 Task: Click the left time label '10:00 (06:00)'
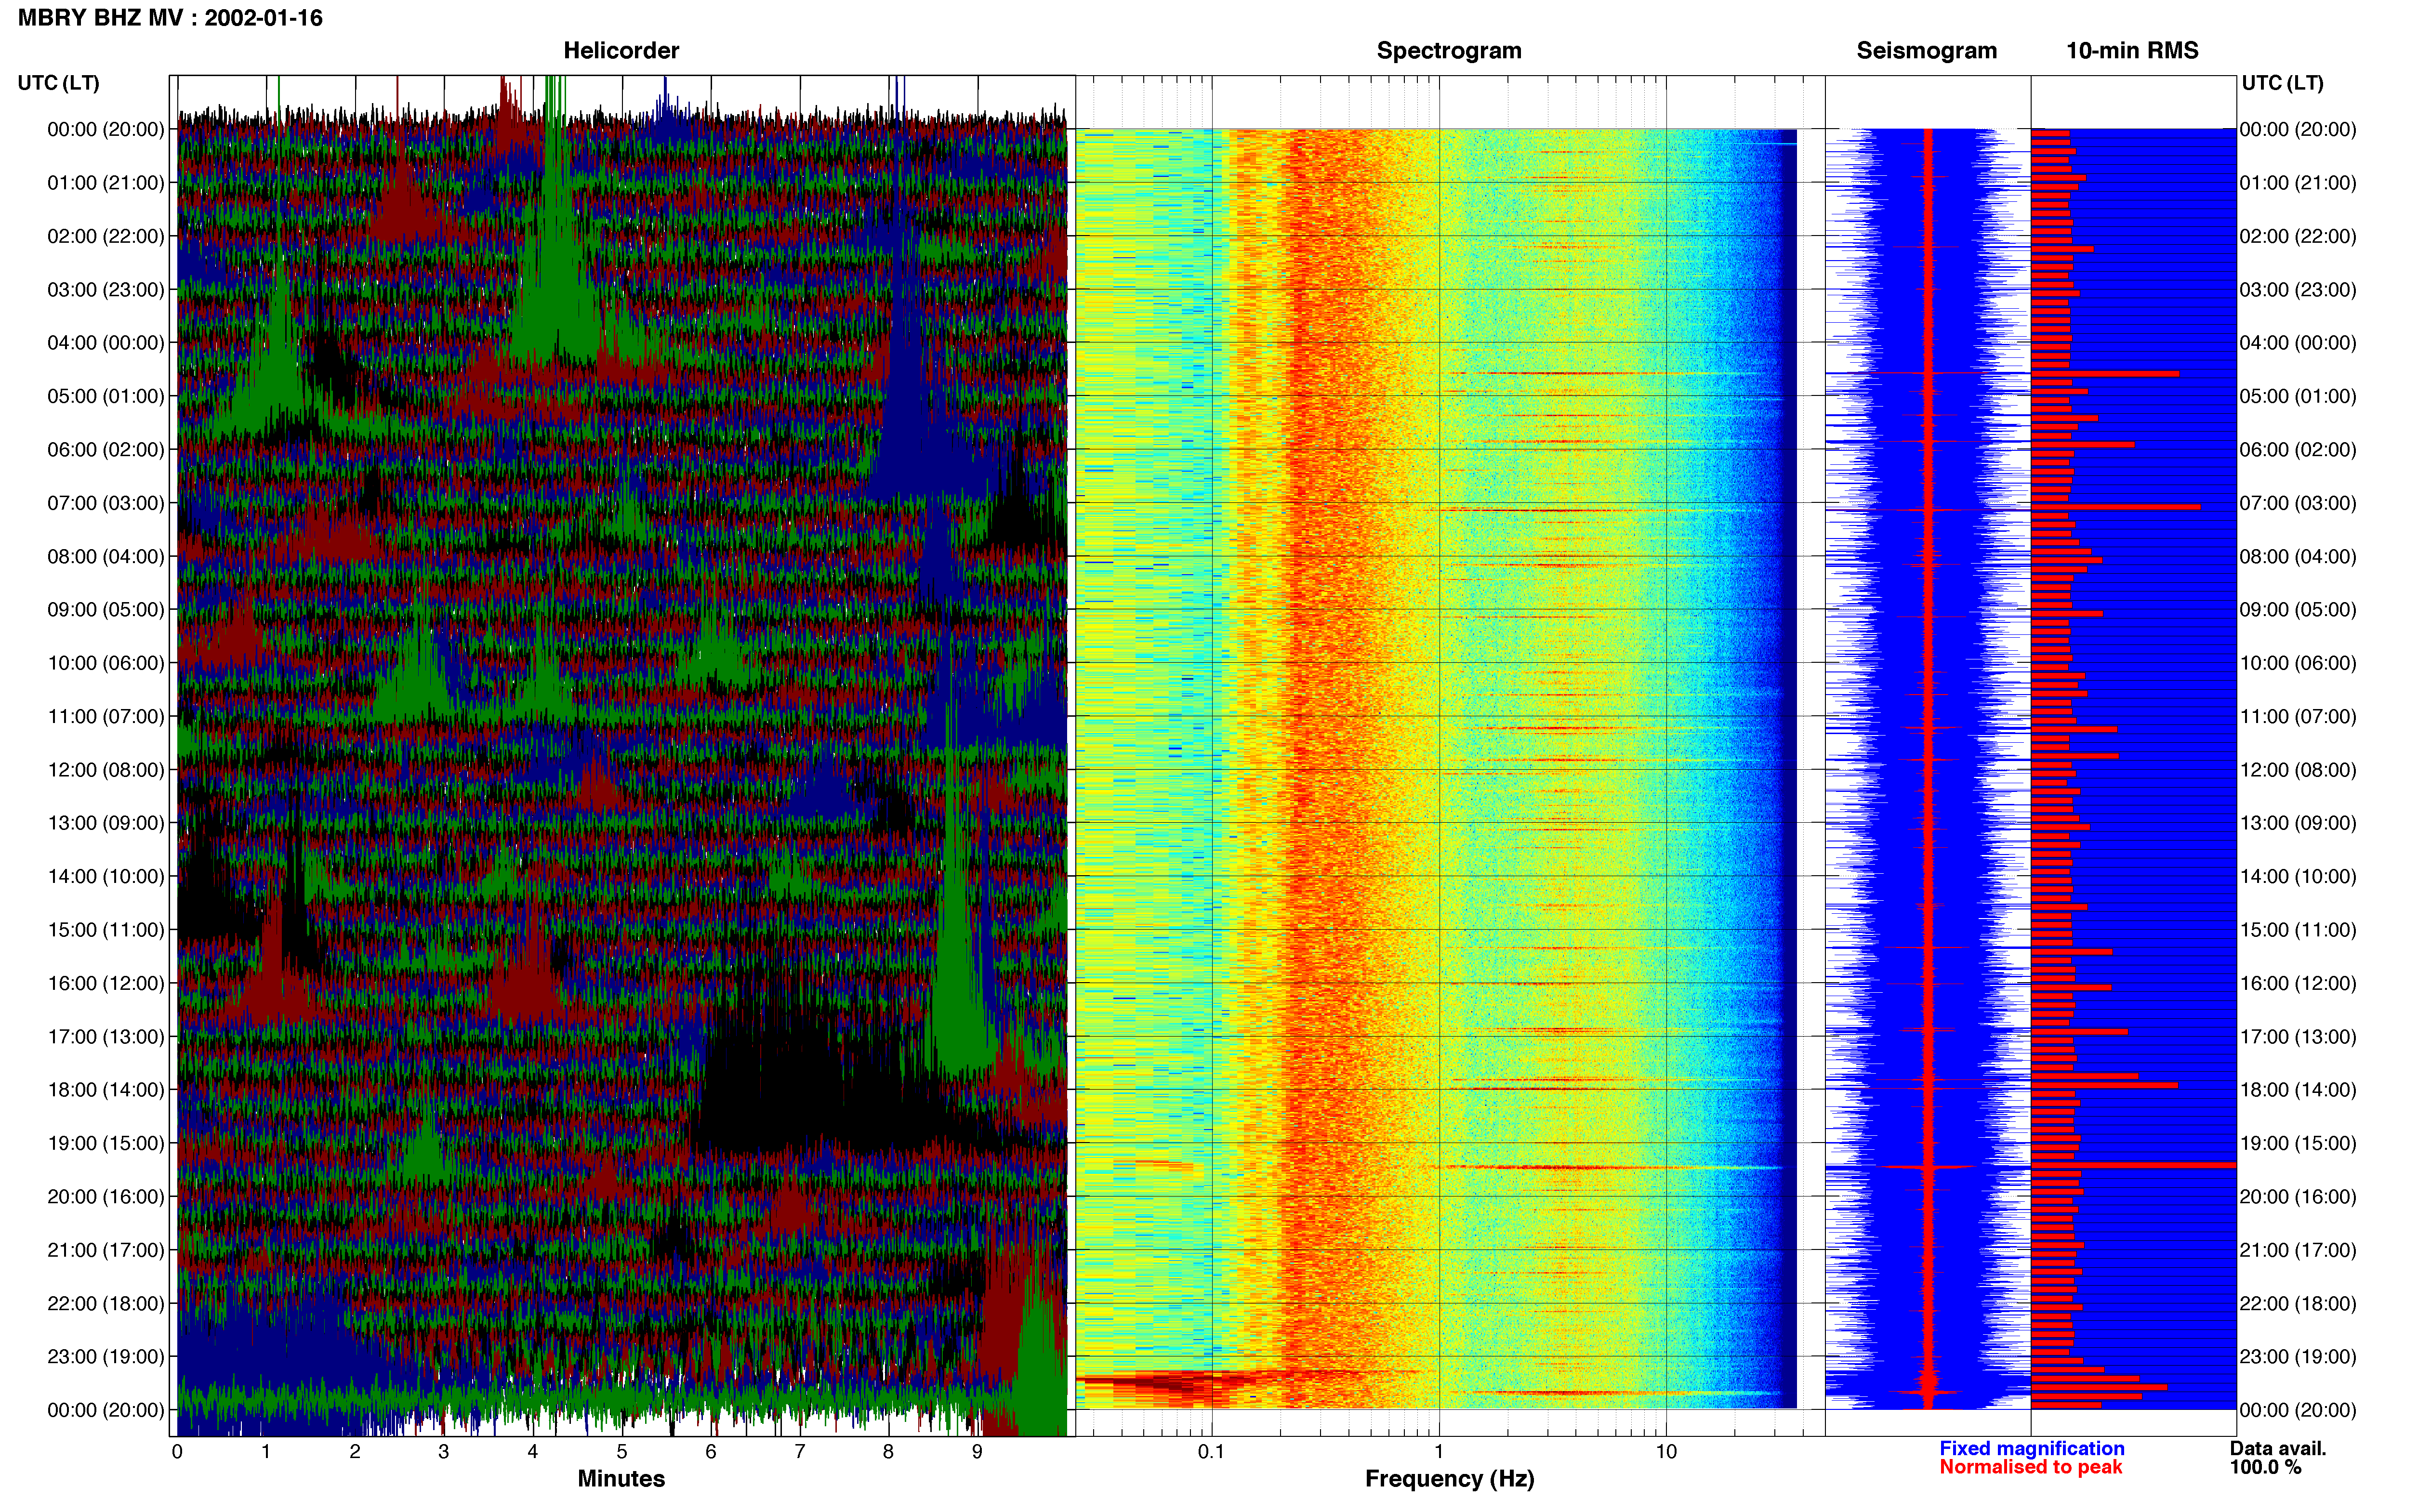click(x=106, y=663)
